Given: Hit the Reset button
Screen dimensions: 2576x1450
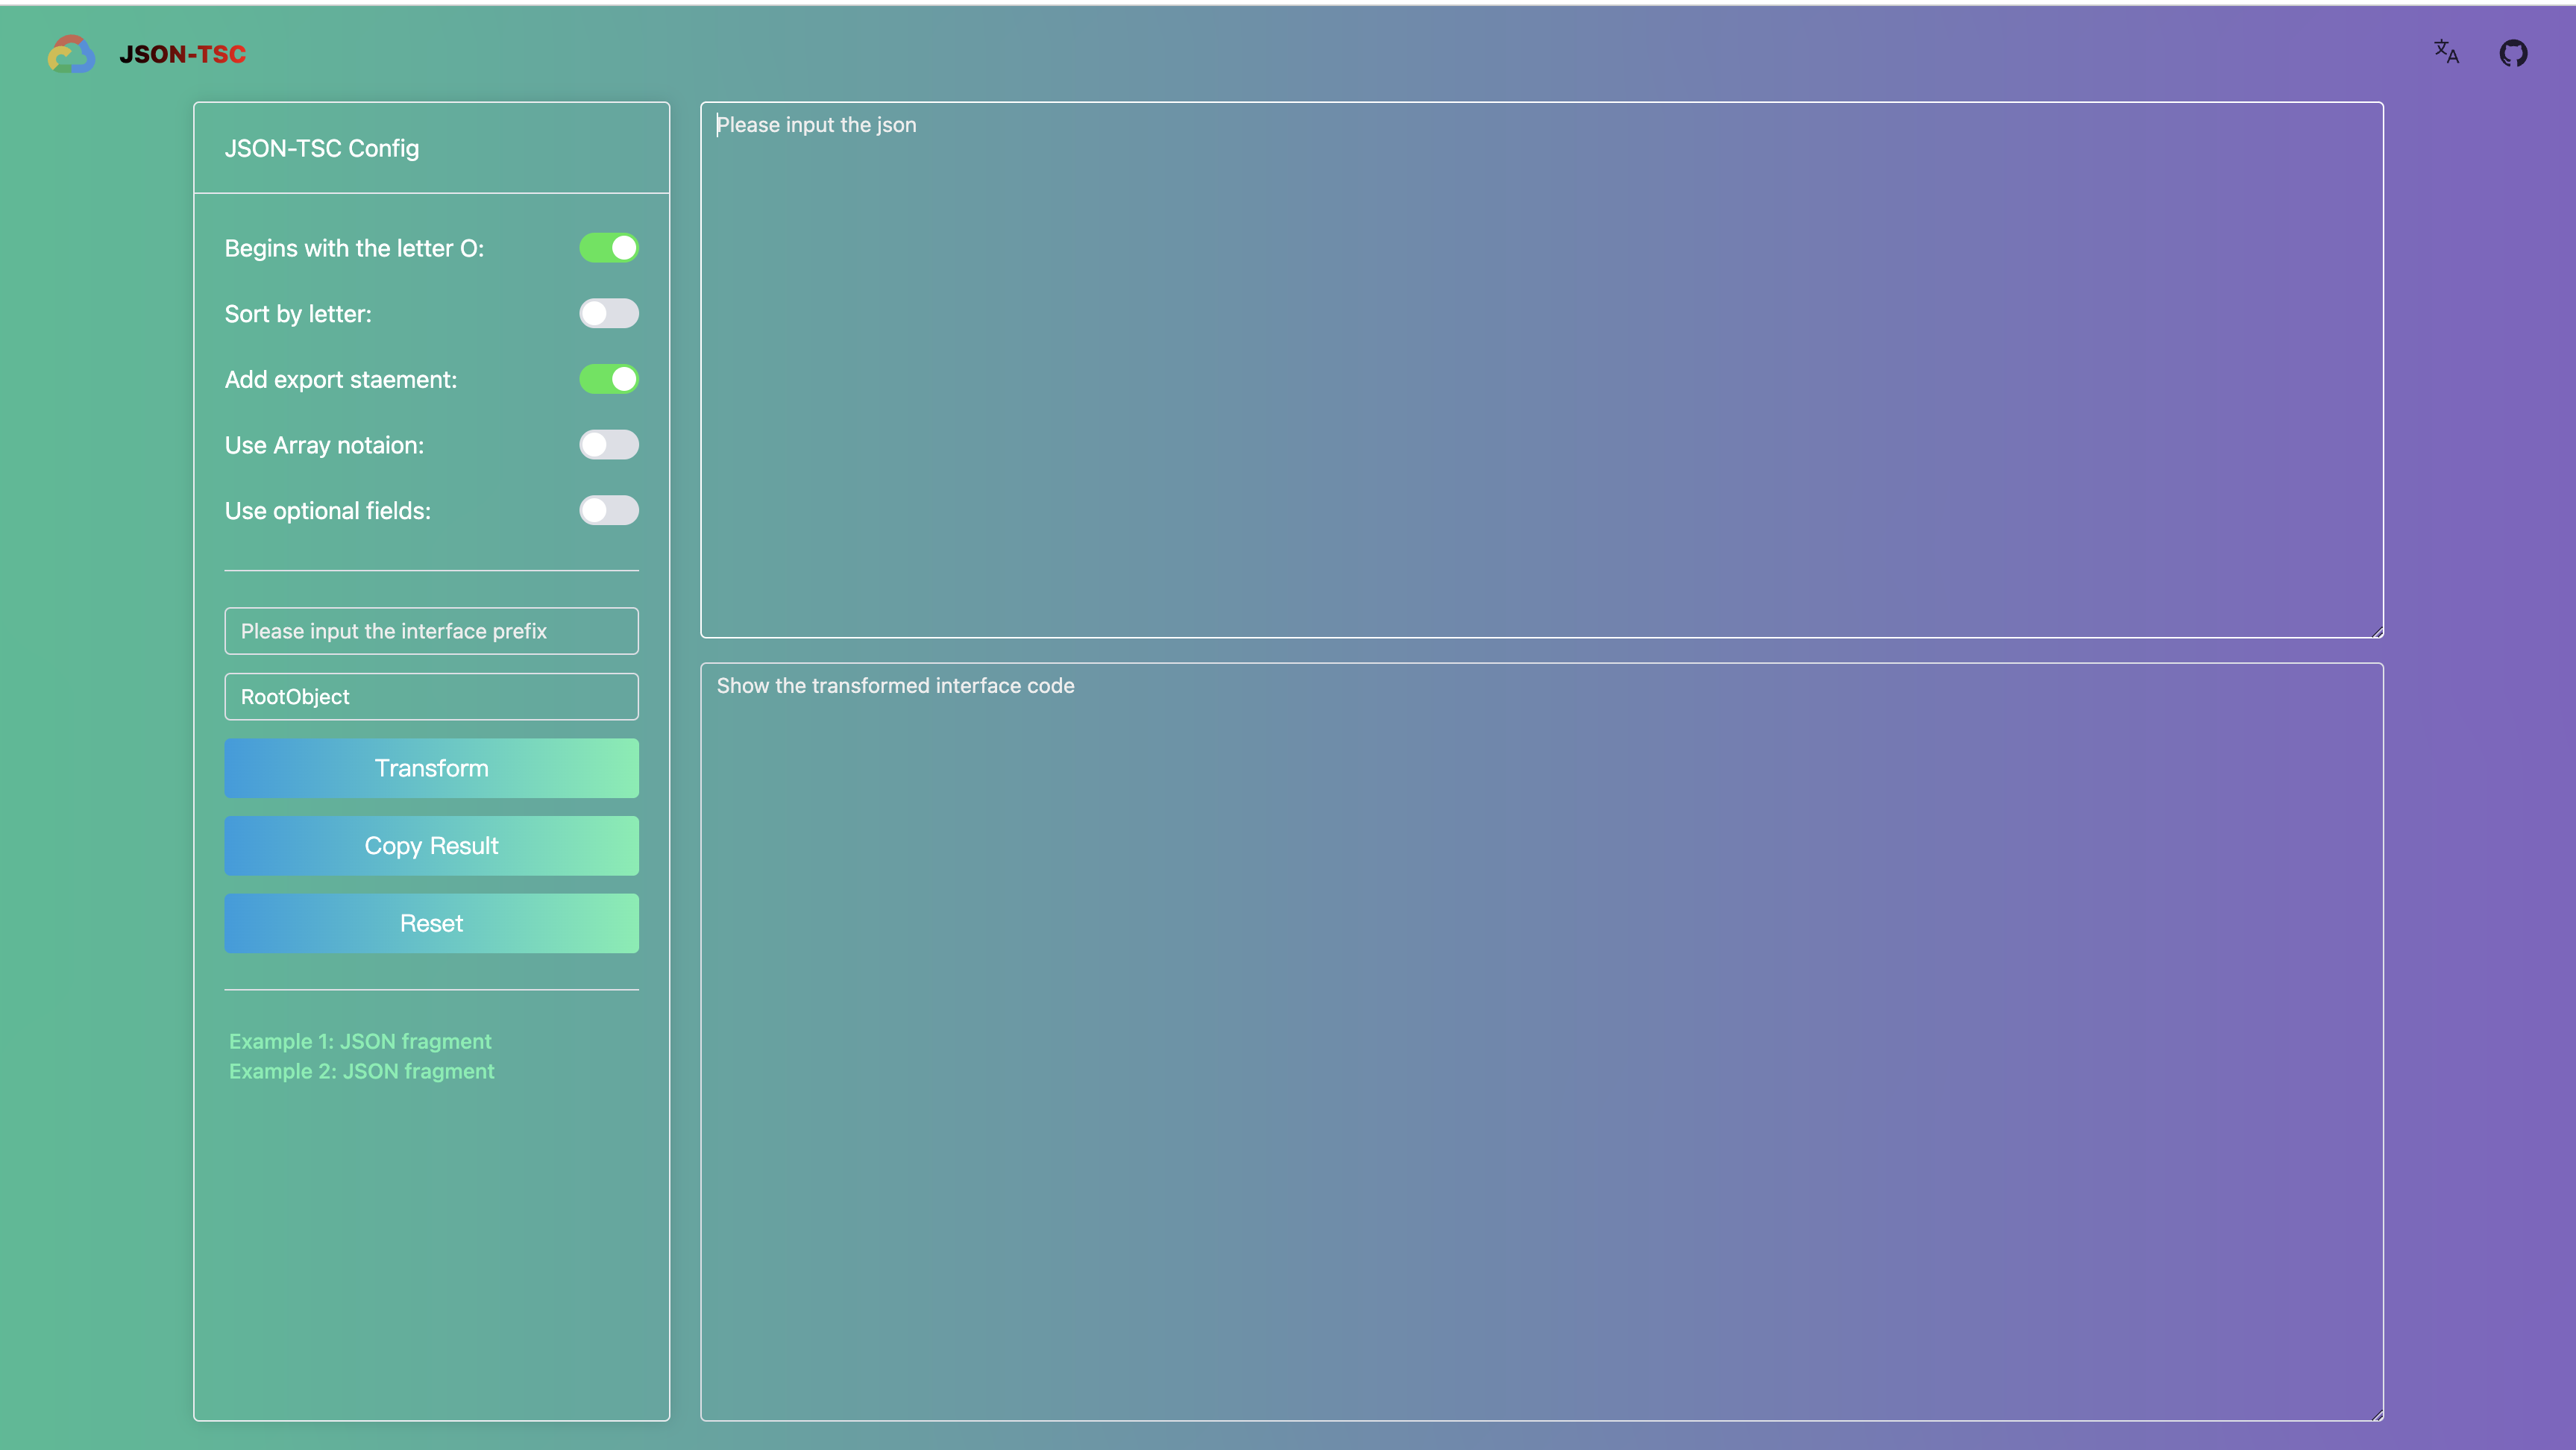Looking at the screenshot, I should click(431, 923).
